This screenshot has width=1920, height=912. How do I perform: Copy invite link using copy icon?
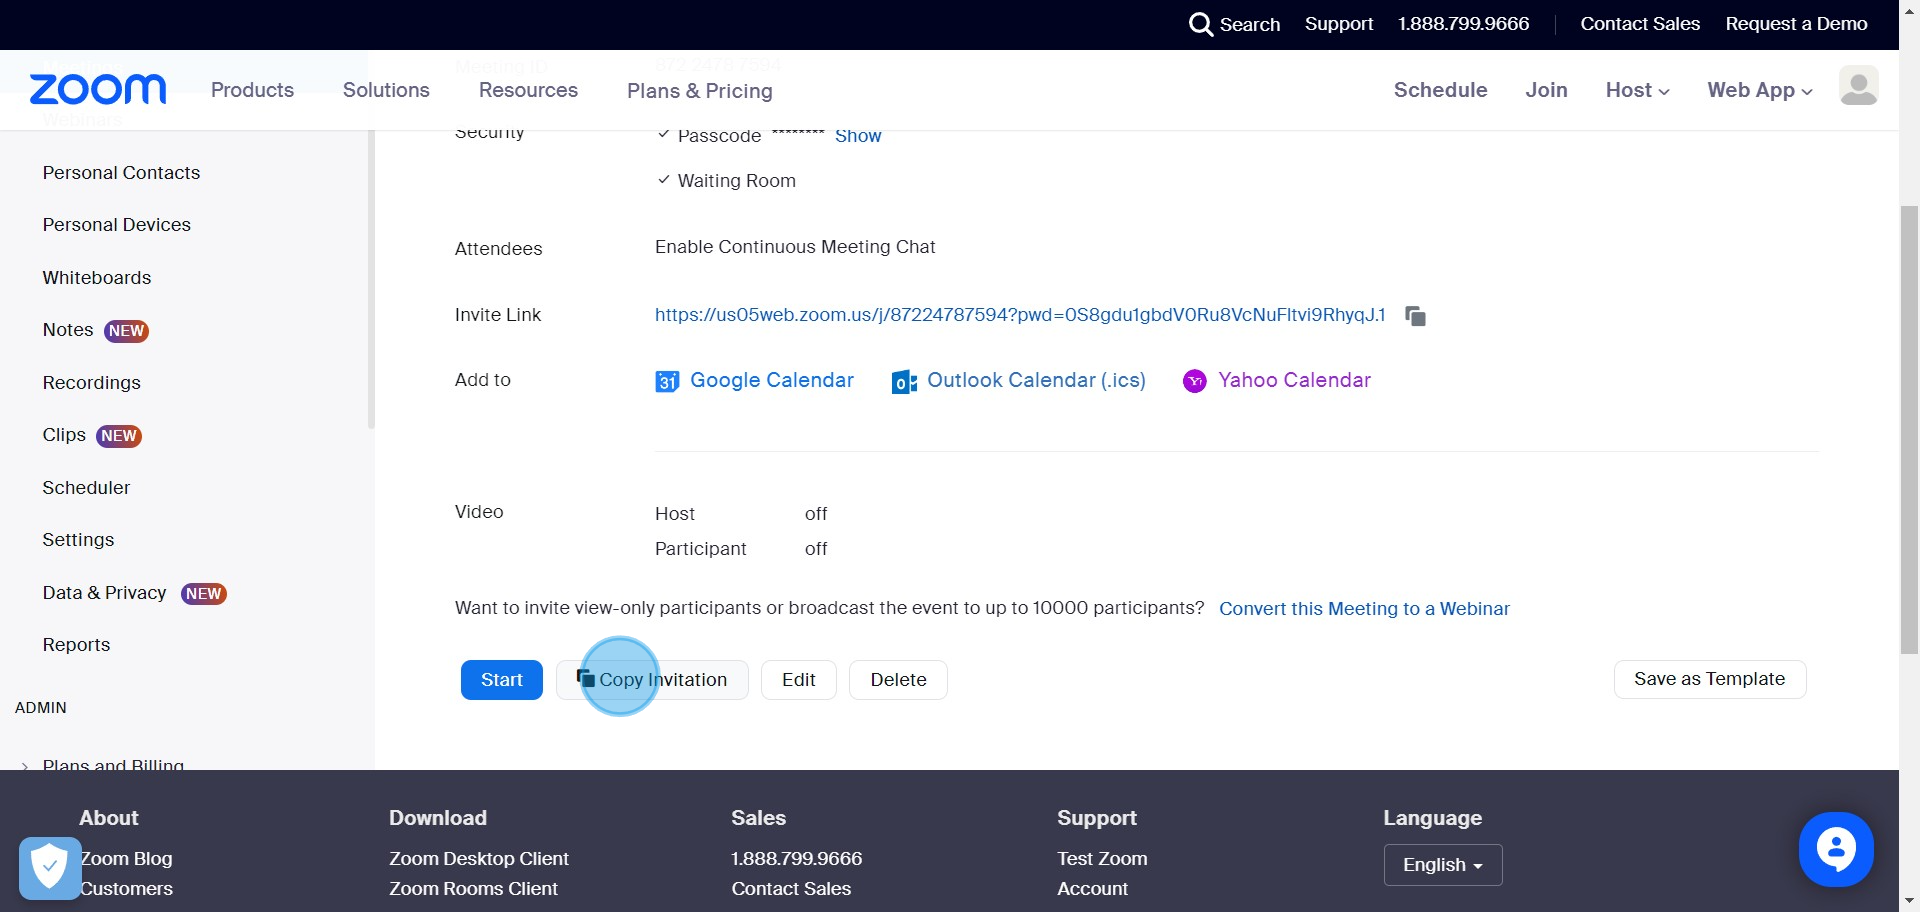(1415, 316)
